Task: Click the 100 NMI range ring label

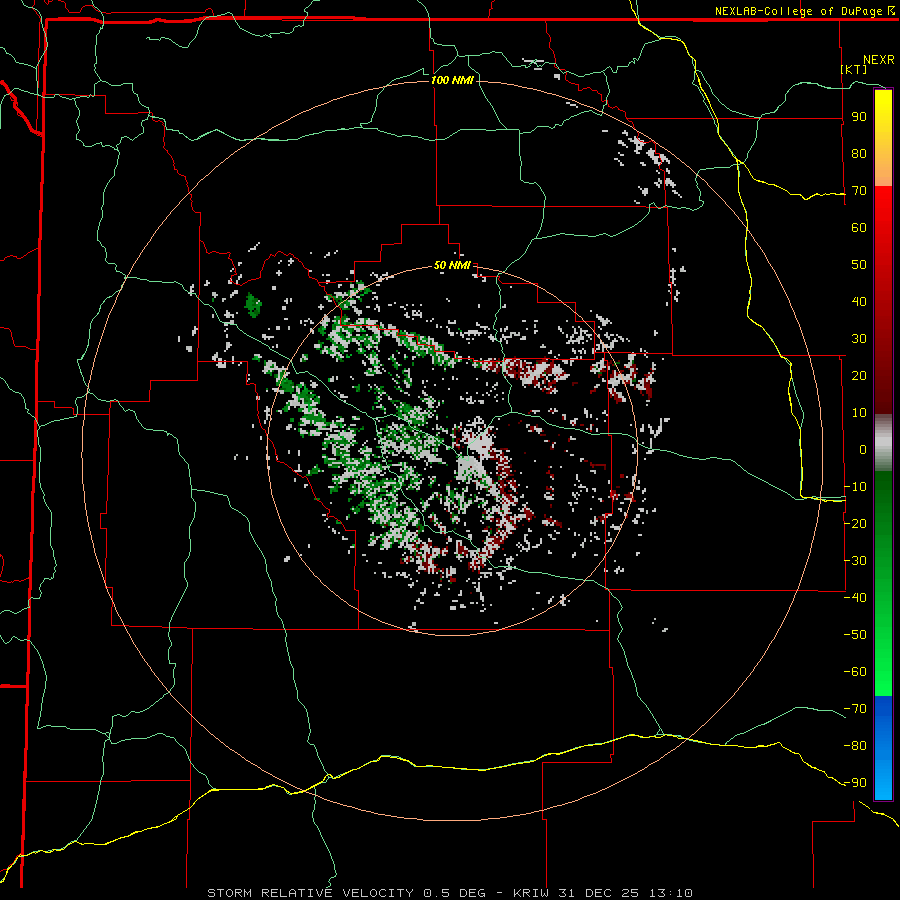Action: click(x=452, y=80)
